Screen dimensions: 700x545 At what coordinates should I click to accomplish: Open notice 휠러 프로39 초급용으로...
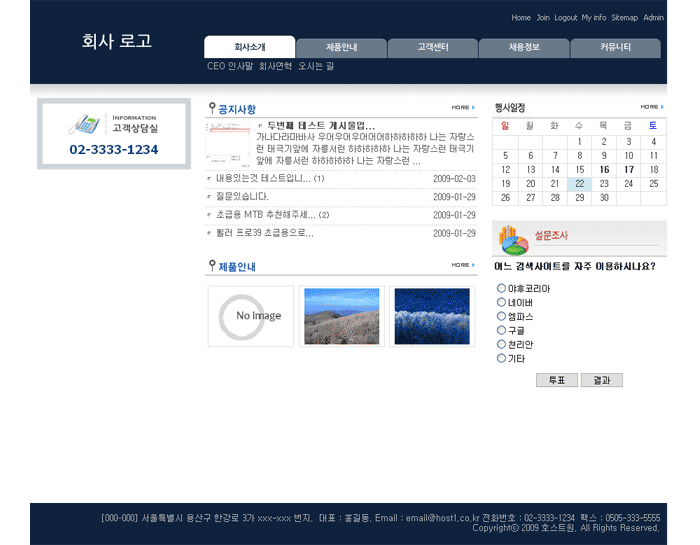(x=265, y=233)
